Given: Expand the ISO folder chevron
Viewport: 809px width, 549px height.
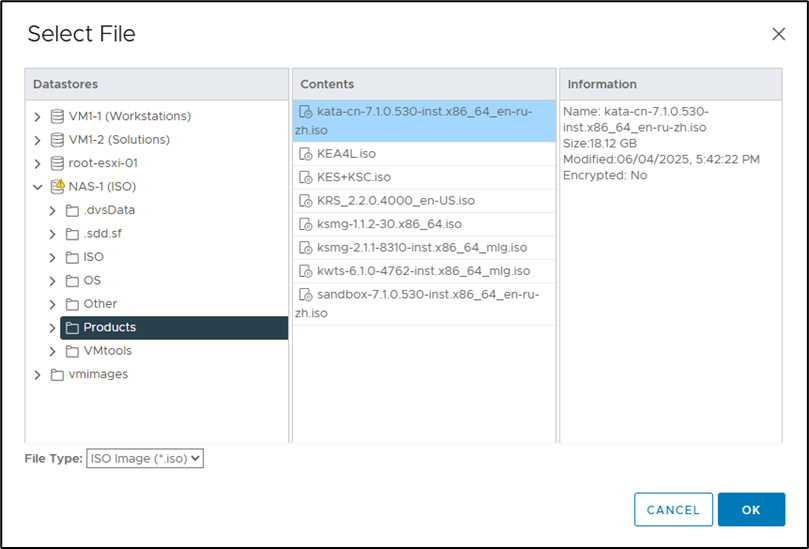Looking at the screenshot, I should (52, 257).
